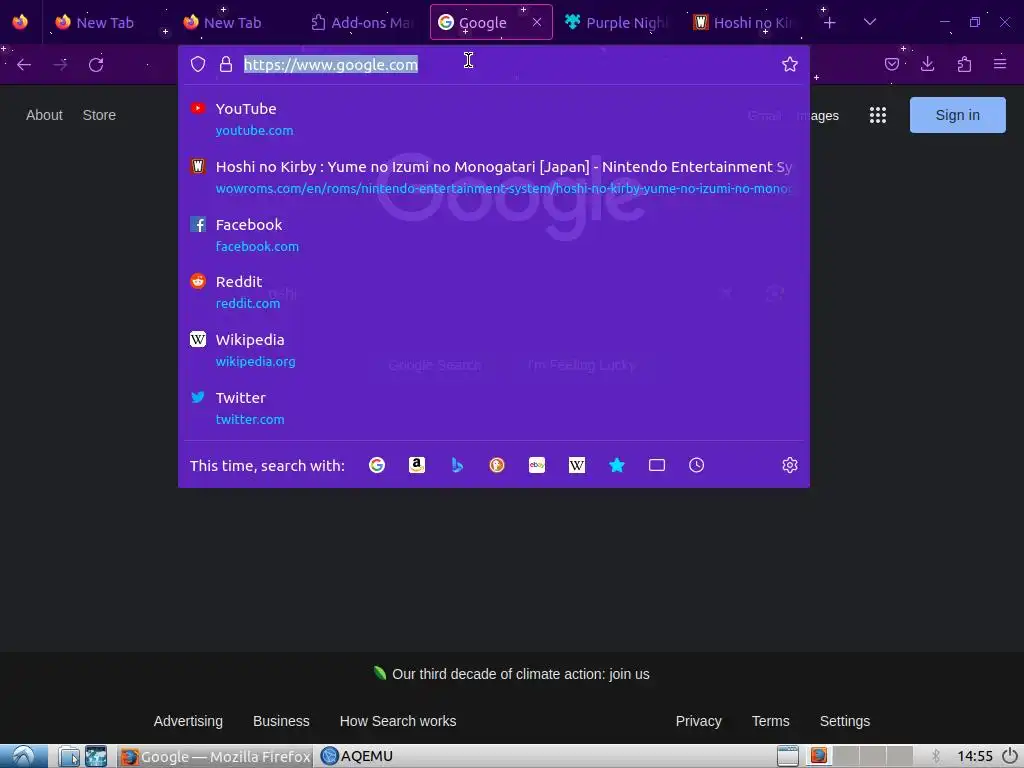This screenshot has height=768, width=1024.
Task: Bookmark this page with the star
Action: click(790, 64)
